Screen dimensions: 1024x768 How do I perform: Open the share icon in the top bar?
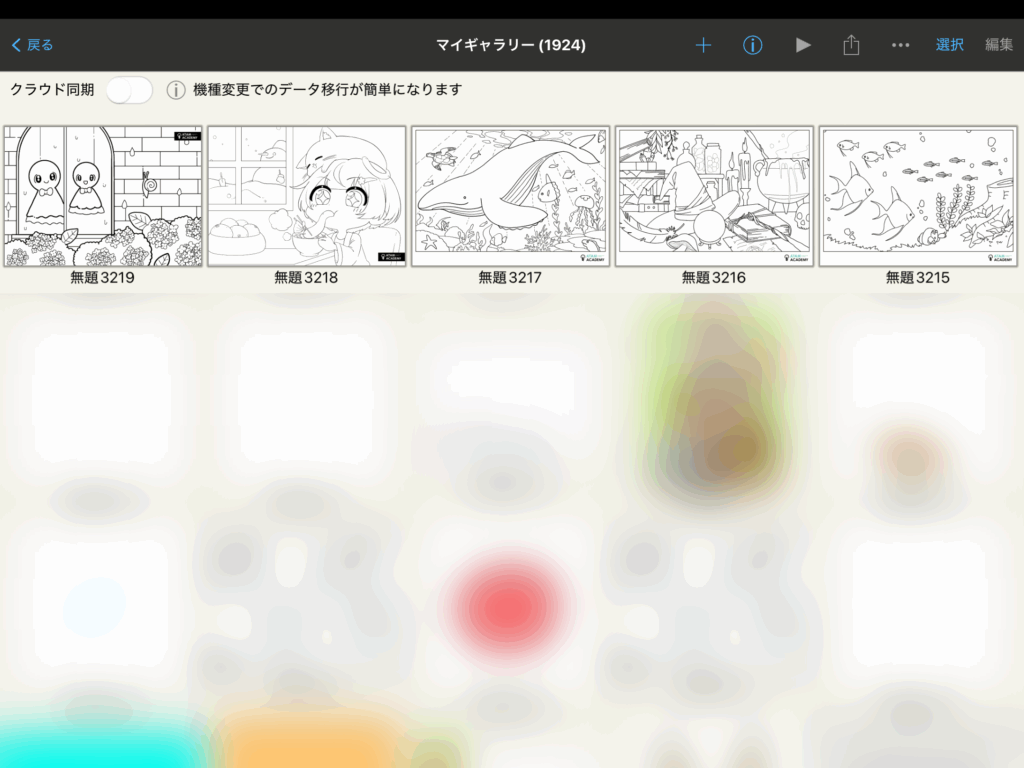(x=851, y=45)
